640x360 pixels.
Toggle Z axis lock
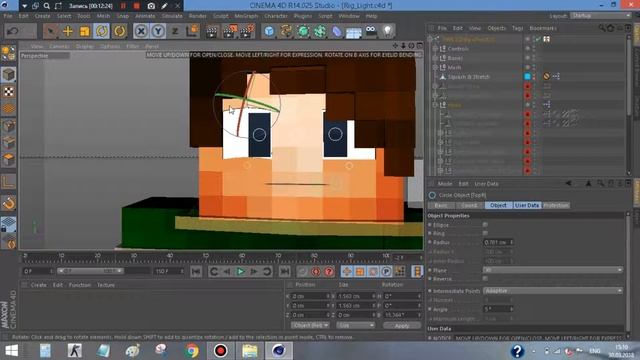click(175, 31)
